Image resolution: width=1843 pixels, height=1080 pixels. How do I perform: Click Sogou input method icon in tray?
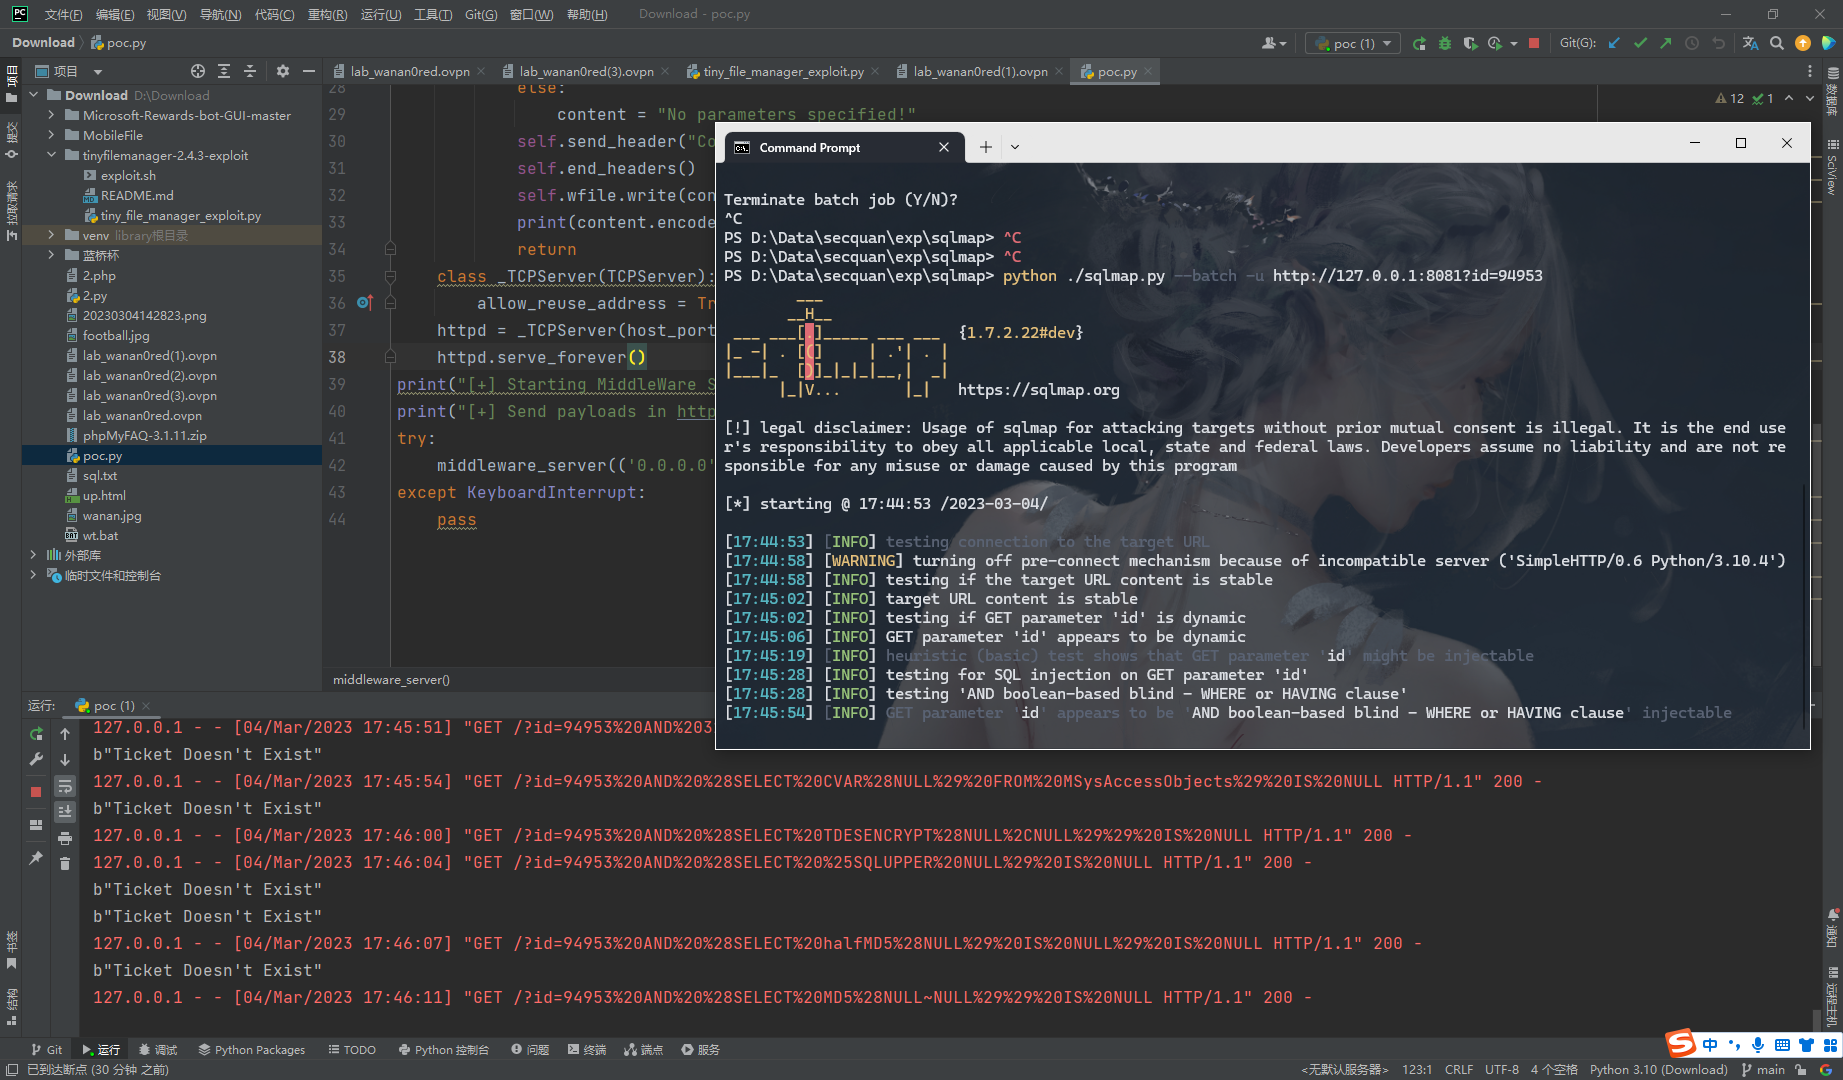1682,1044
